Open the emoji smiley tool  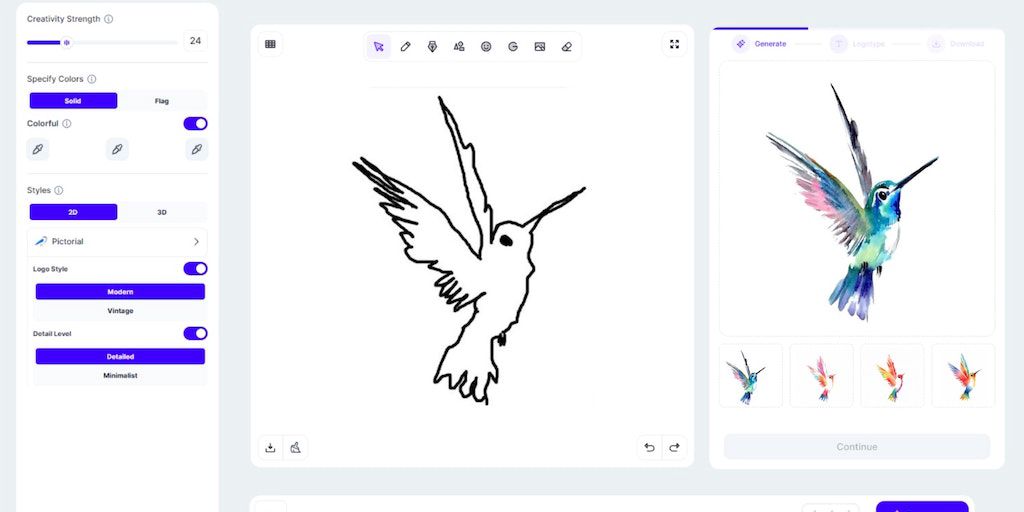point(486,46)
